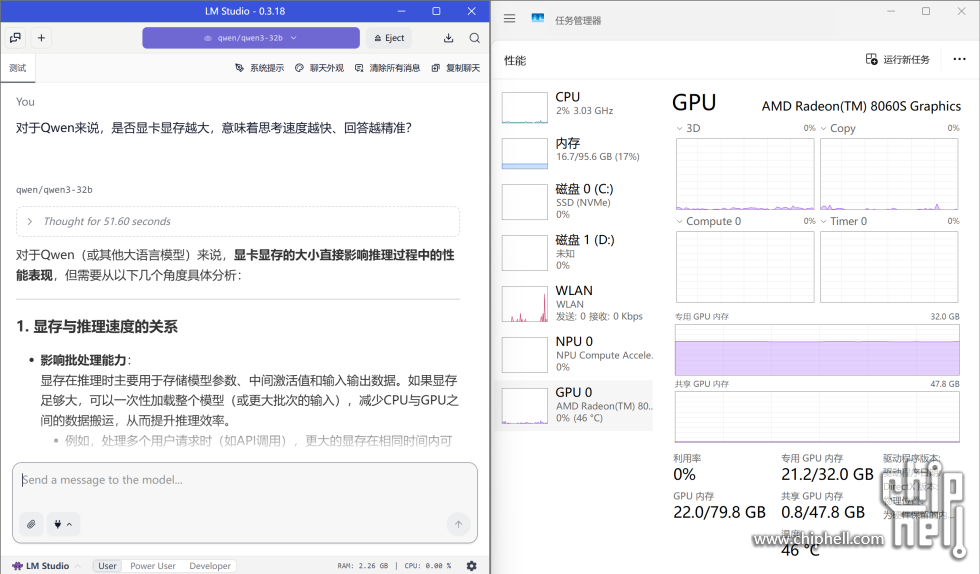Open 聊天外观 chat appearance option
The width and height of the screenshot is (980, 574).
coord(319,68)
